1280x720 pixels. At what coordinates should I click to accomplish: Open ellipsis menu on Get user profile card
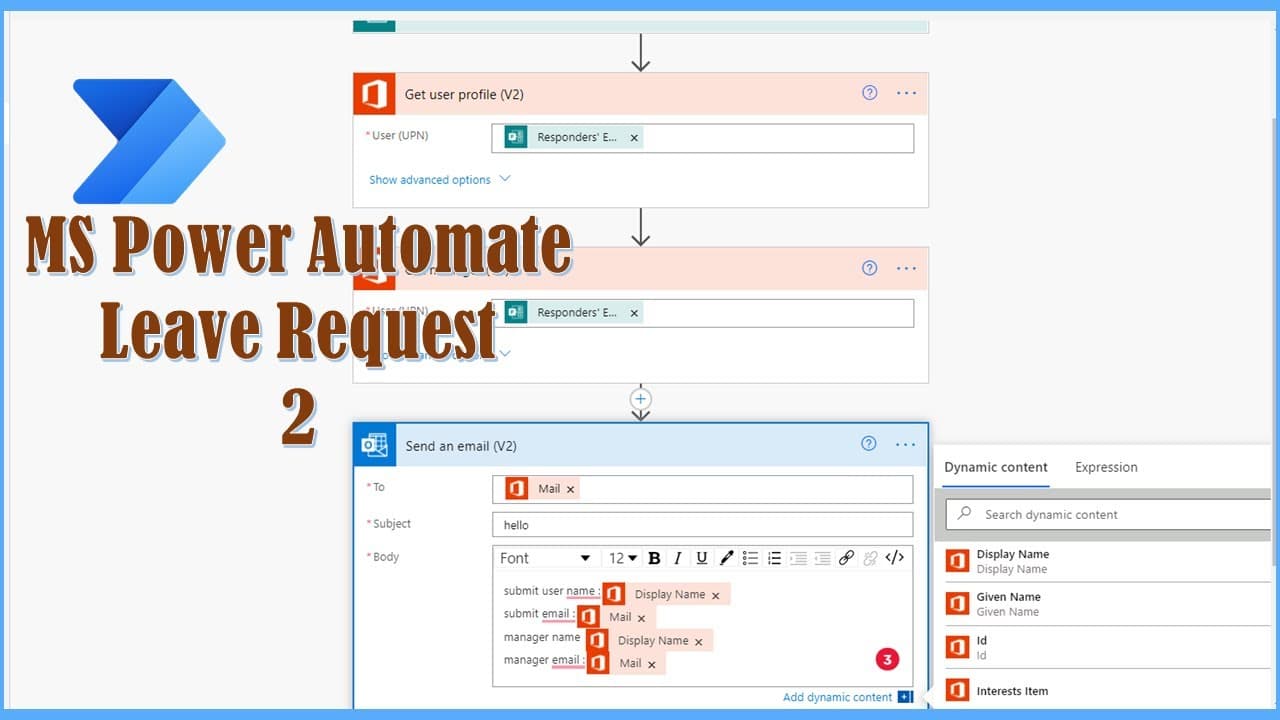[906, 93]
